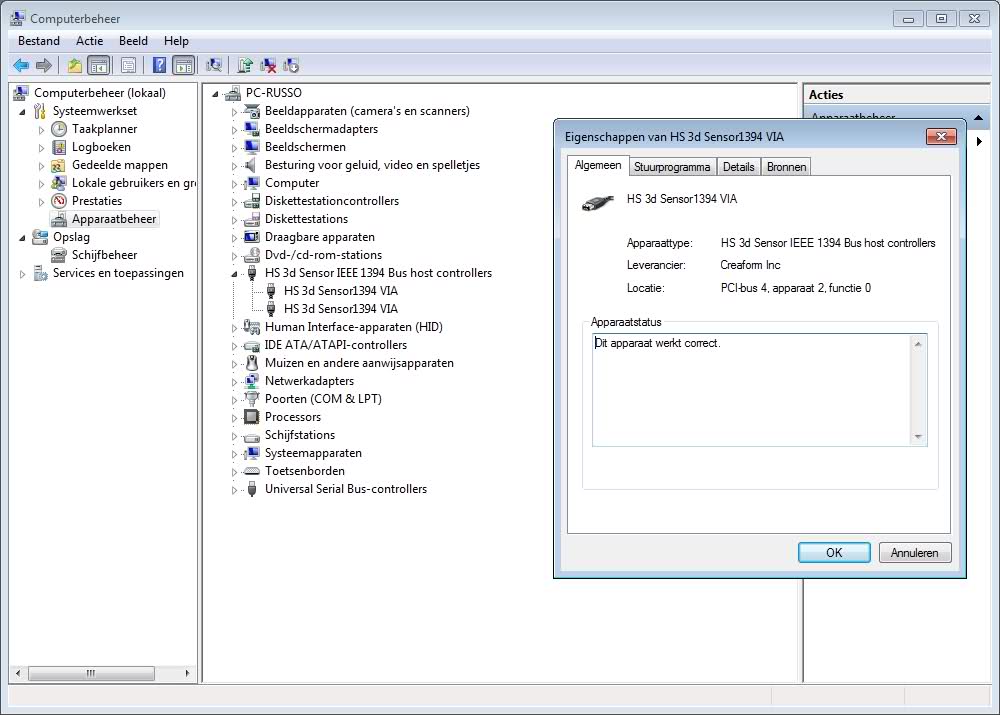Collapse HS 3d Sensor IEEE 1394 node
Viewport: 1000px width, 715px height.
pos(235,273)
